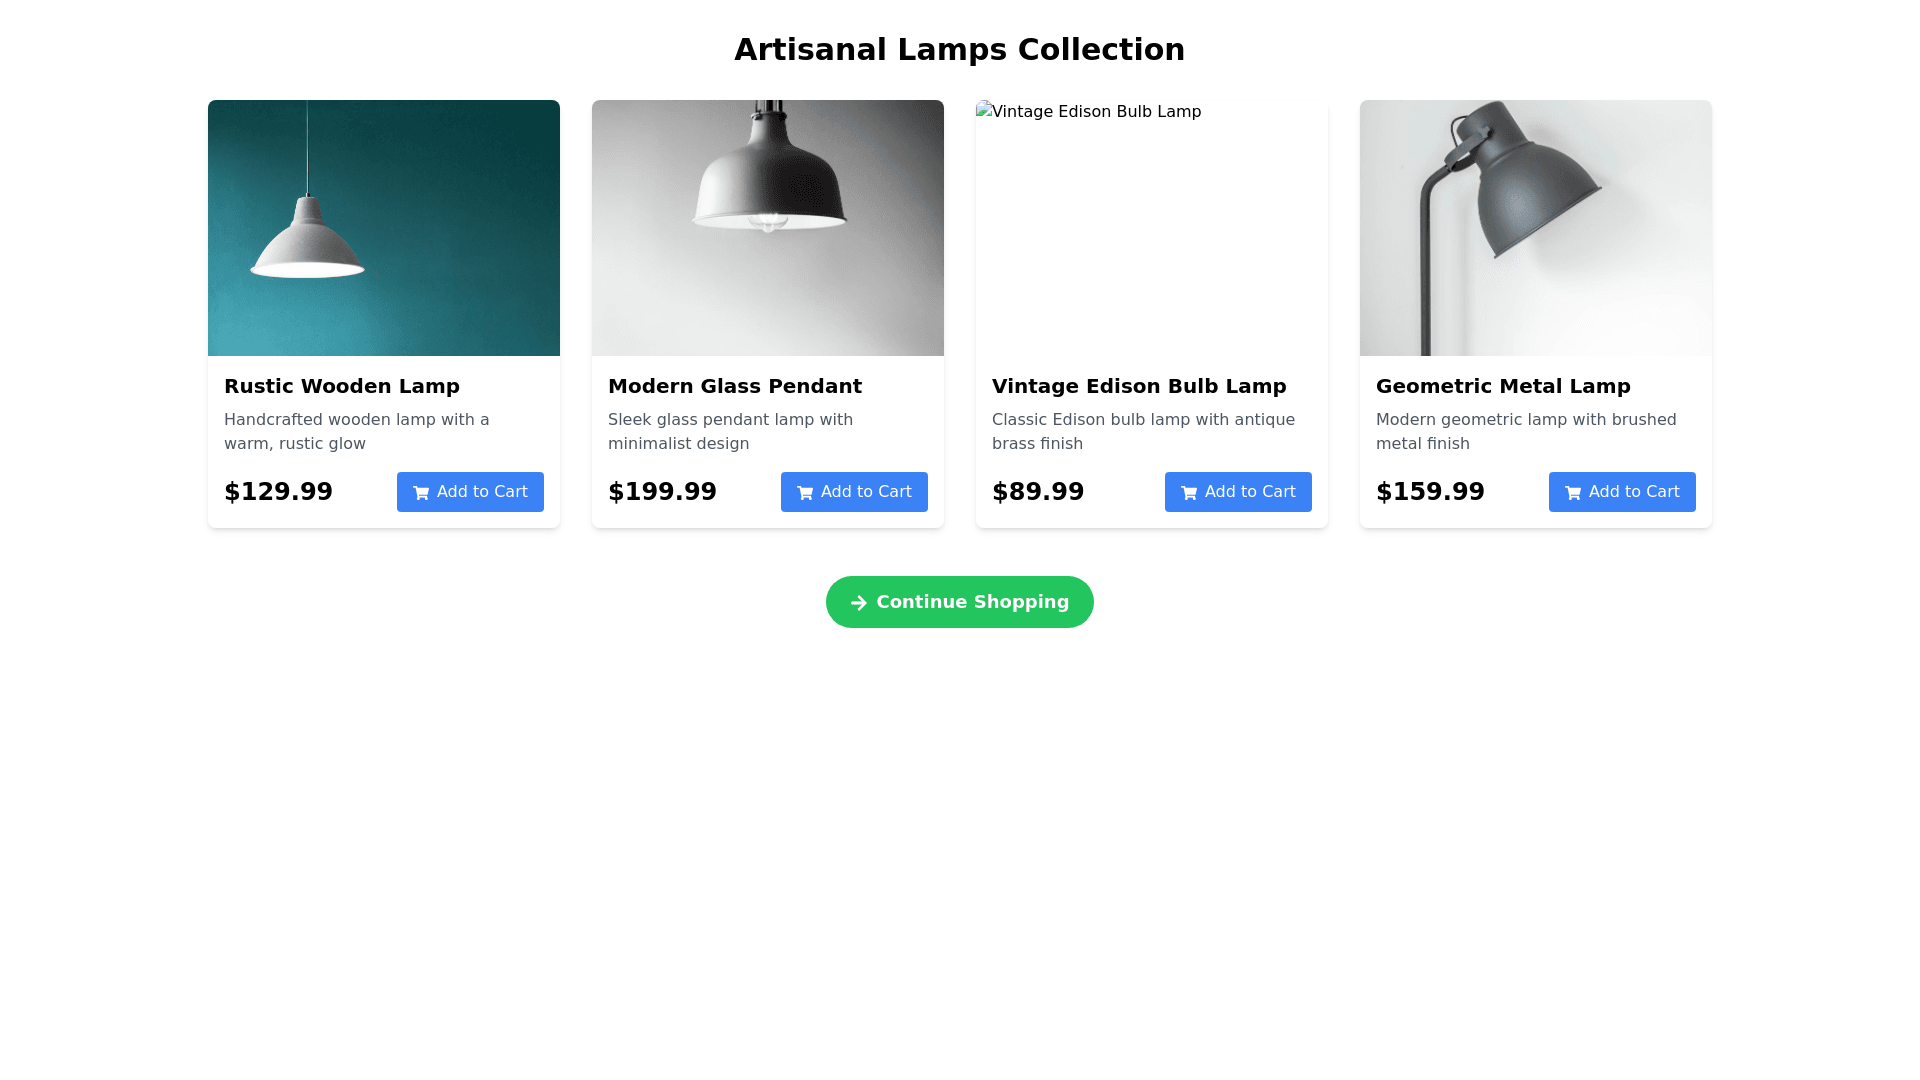Click the Rustic Wooden Lamp title
This screenshot has width=1920, height=1080.
pyautogui.click(x=342, y=386)
